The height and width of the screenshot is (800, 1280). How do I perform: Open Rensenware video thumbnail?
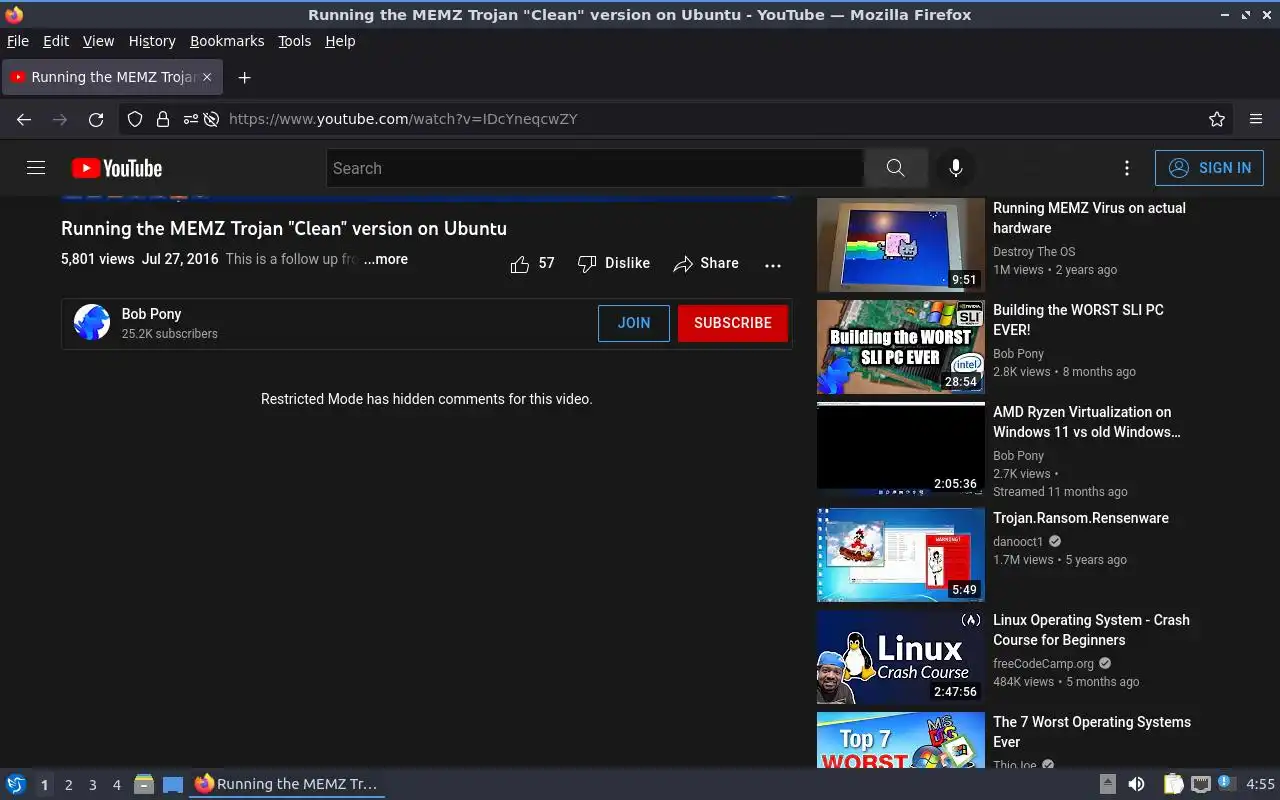pyautogui.click(x=901, y=555)
